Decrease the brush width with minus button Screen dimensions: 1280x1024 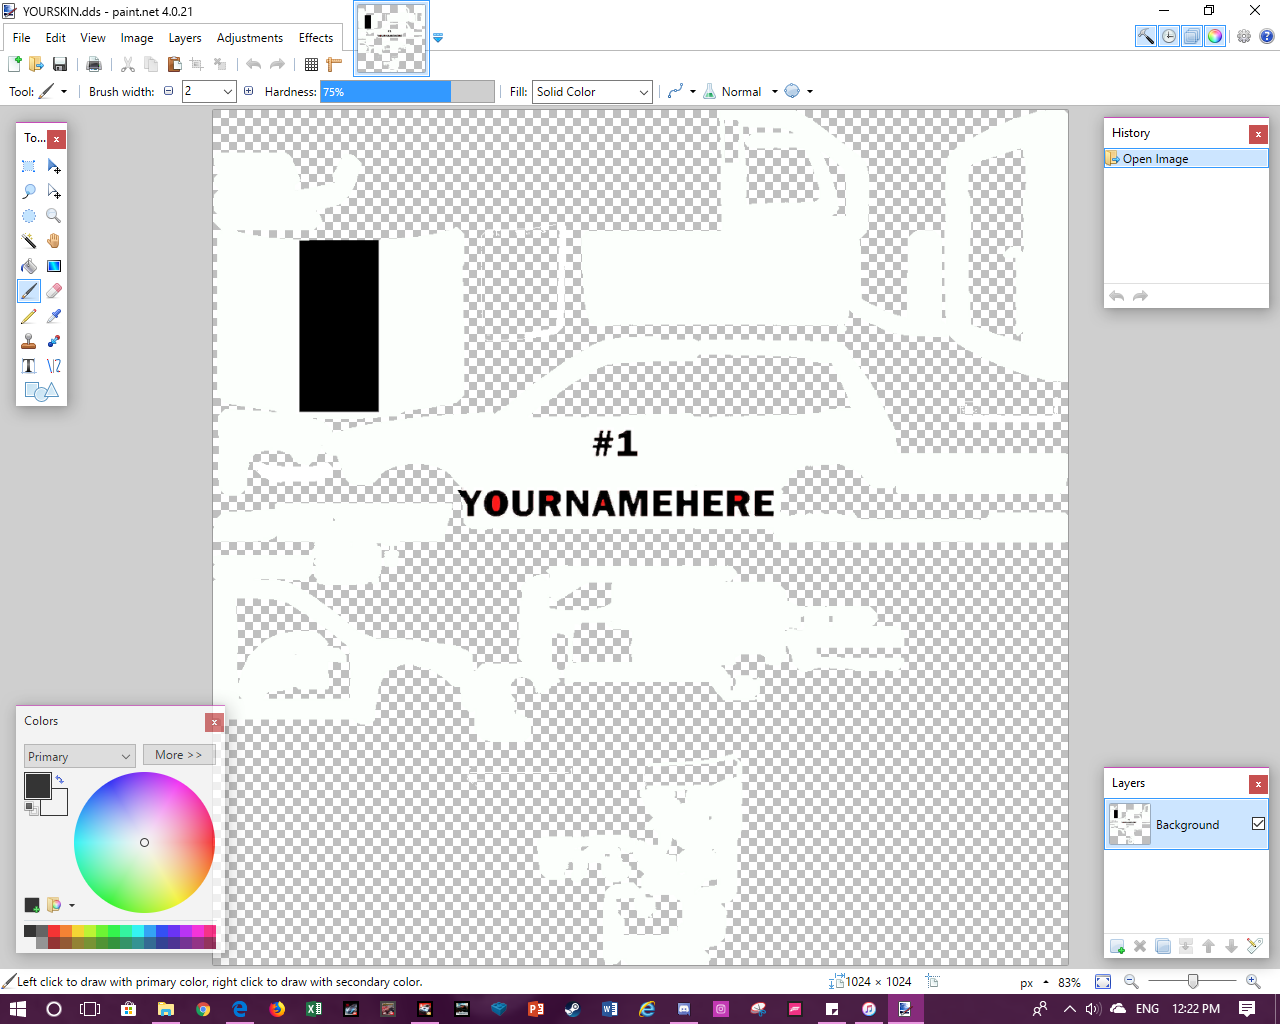[x=168, y=91]
